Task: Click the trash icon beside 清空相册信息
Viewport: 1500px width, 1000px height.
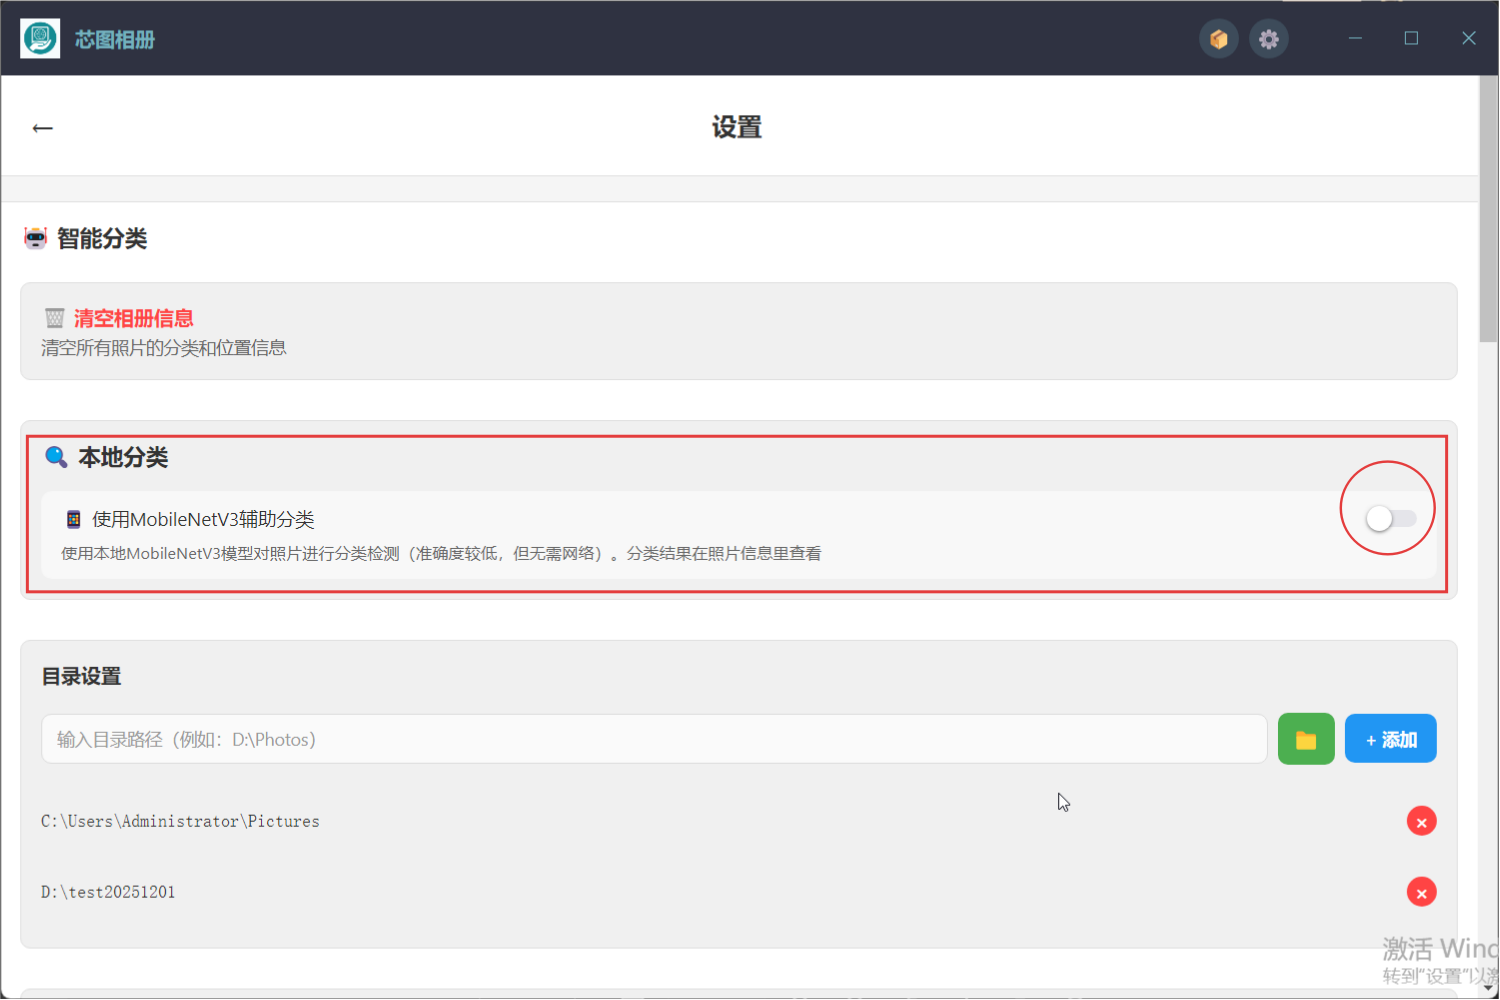Action: point(54,318)
